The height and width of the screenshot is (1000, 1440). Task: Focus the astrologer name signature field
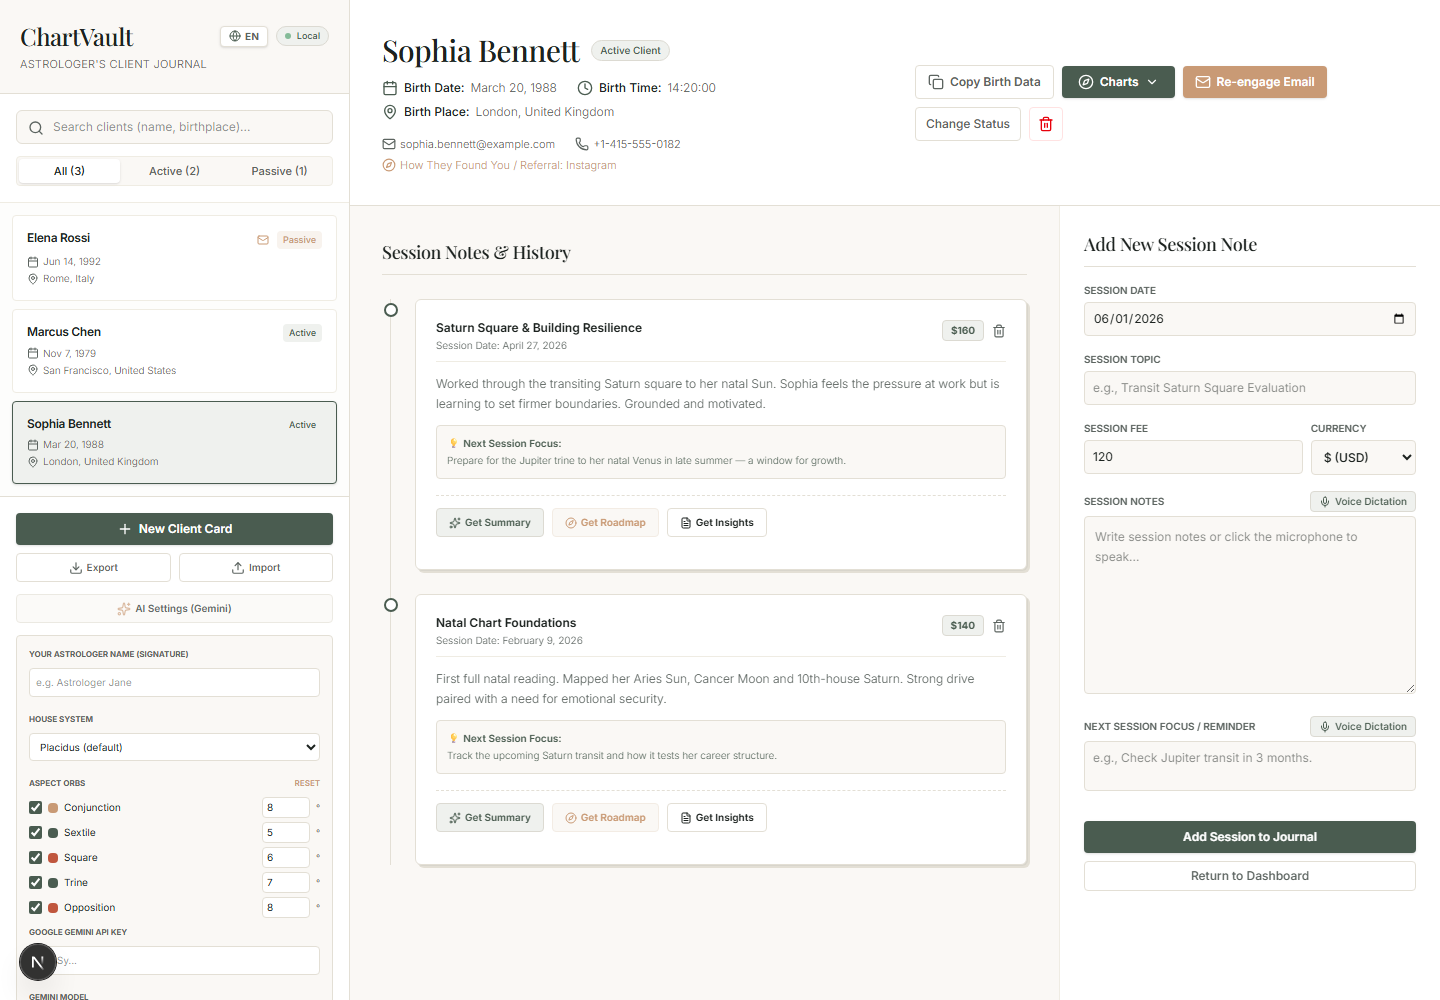[x=174, y=682]
